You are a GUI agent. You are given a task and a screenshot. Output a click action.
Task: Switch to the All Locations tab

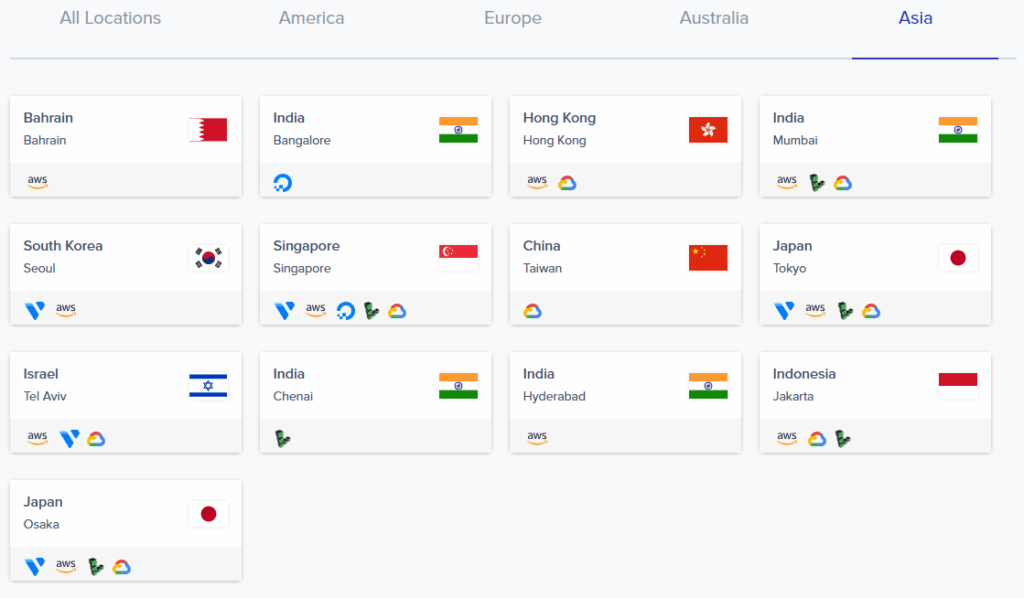110,18
